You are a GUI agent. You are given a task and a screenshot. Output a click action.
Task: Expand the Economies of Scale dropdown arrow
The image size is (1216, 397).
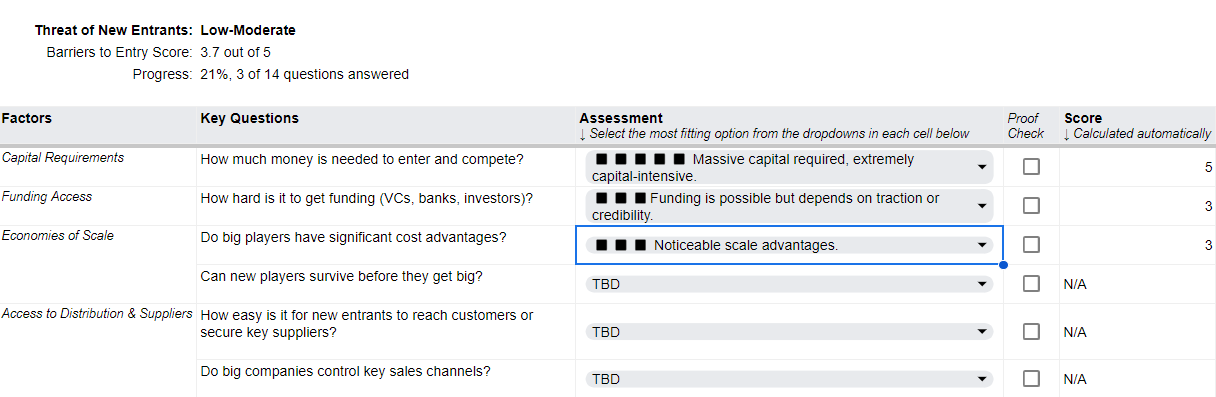click(x=982, y=245)
